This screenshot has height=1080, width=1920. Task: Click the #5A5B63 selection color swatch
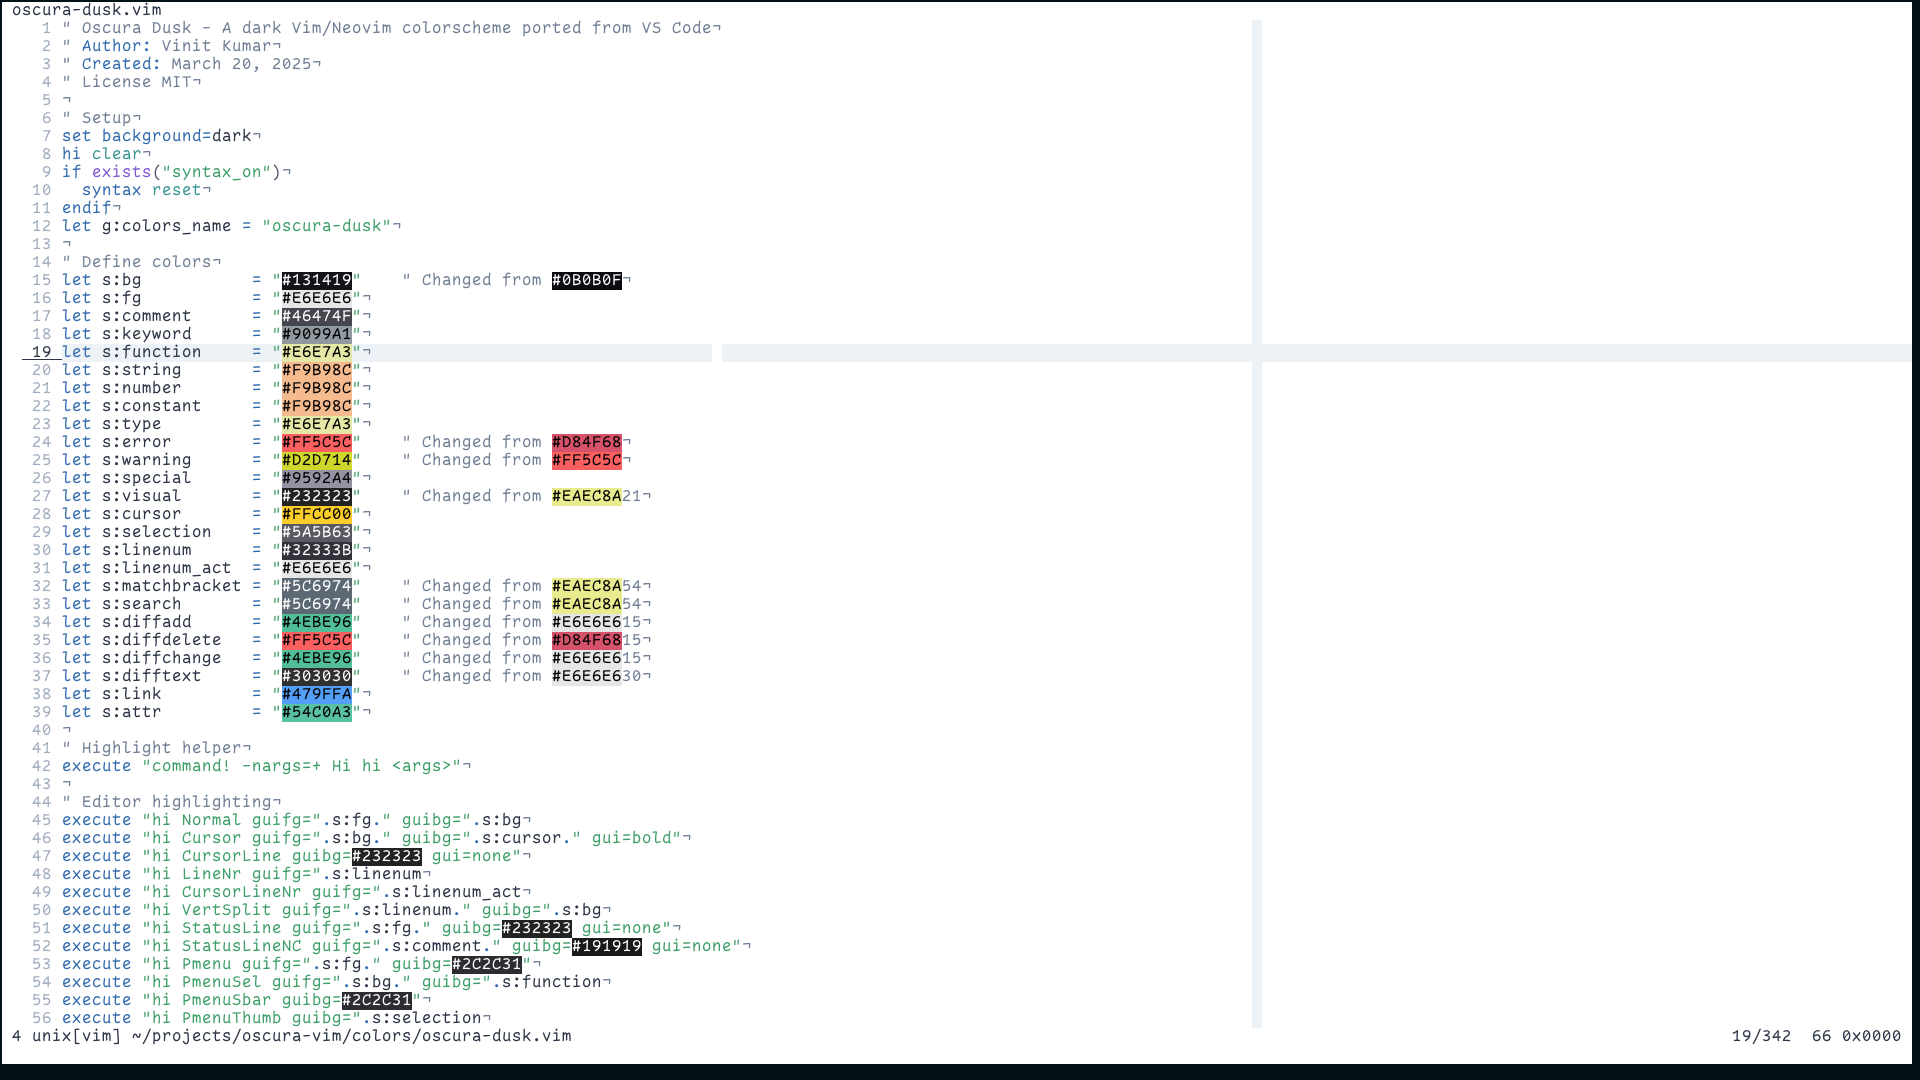coord(317,532)
